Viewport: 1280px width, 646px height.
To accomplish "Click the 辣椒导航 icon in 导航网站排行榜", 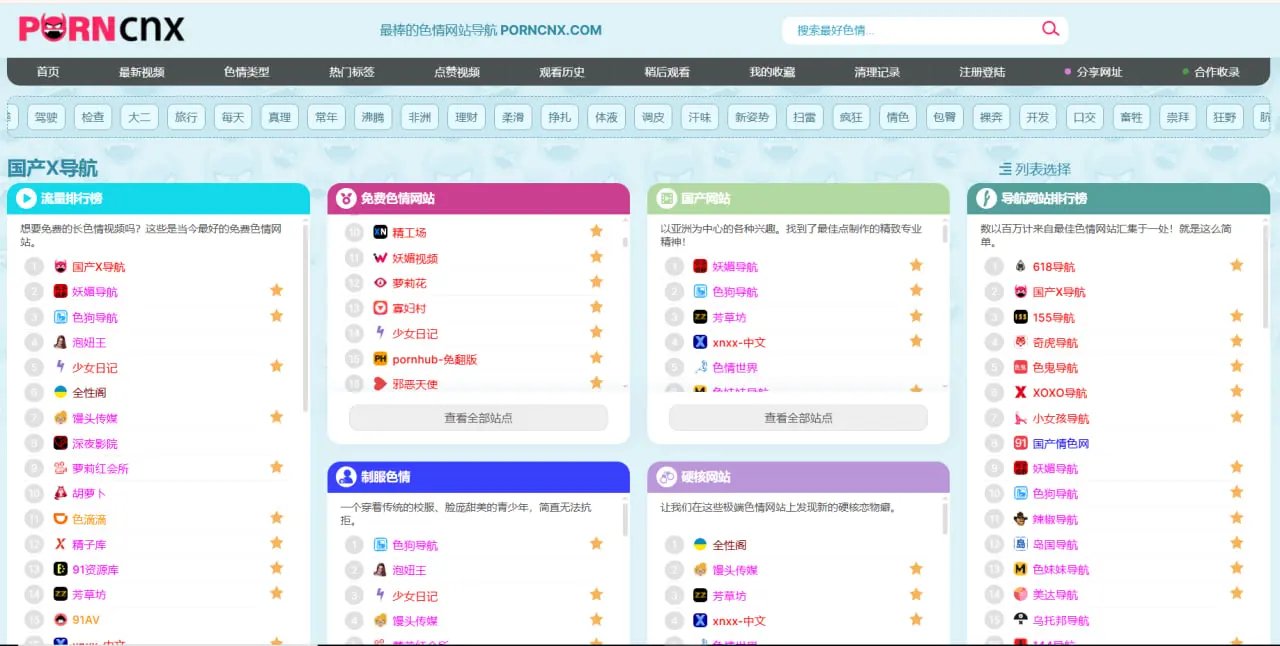I will point(1020,519).
